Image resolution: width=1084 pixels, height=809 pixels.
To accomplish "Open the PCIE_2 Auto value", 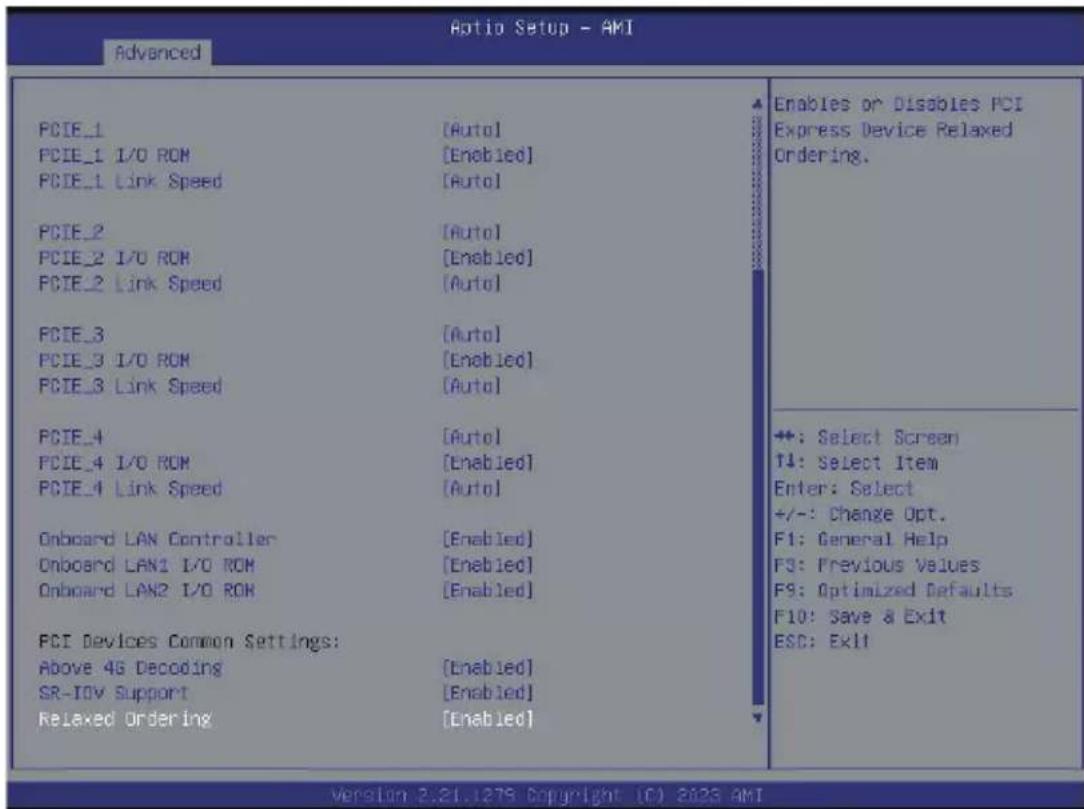I will pos(471,232).
